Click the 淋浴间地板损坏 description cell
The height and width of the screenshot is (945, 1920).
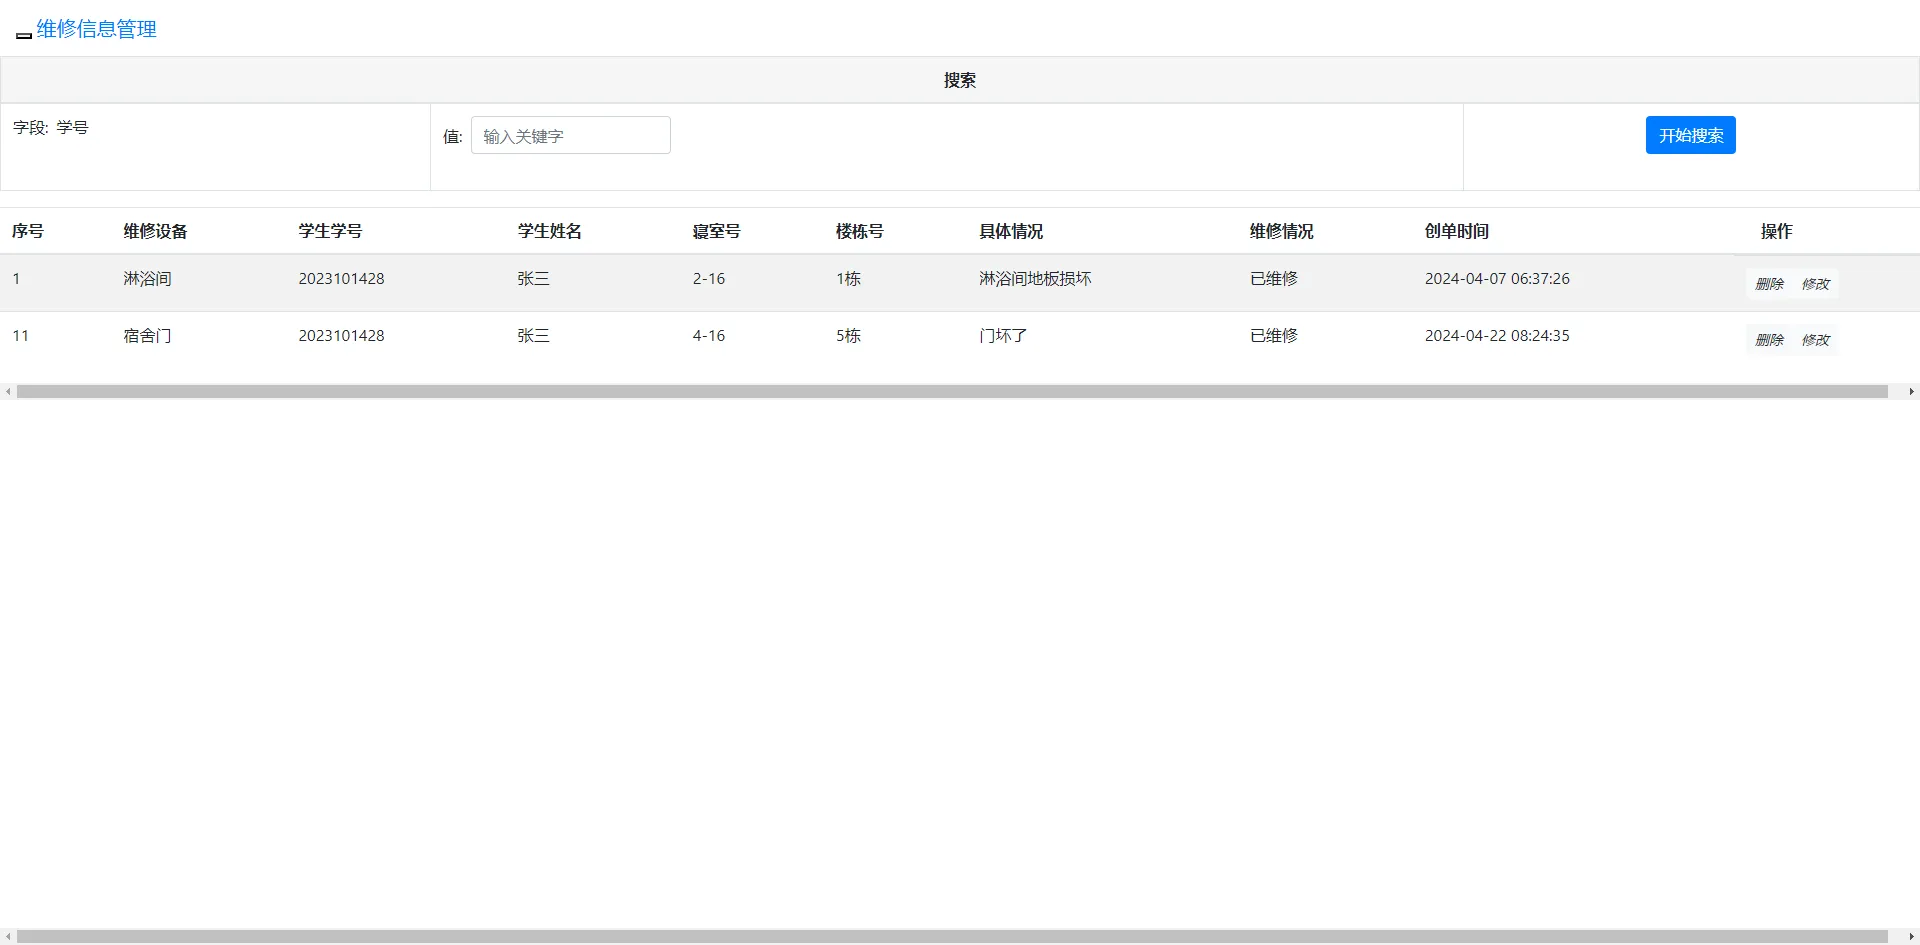pos(1035,279)
